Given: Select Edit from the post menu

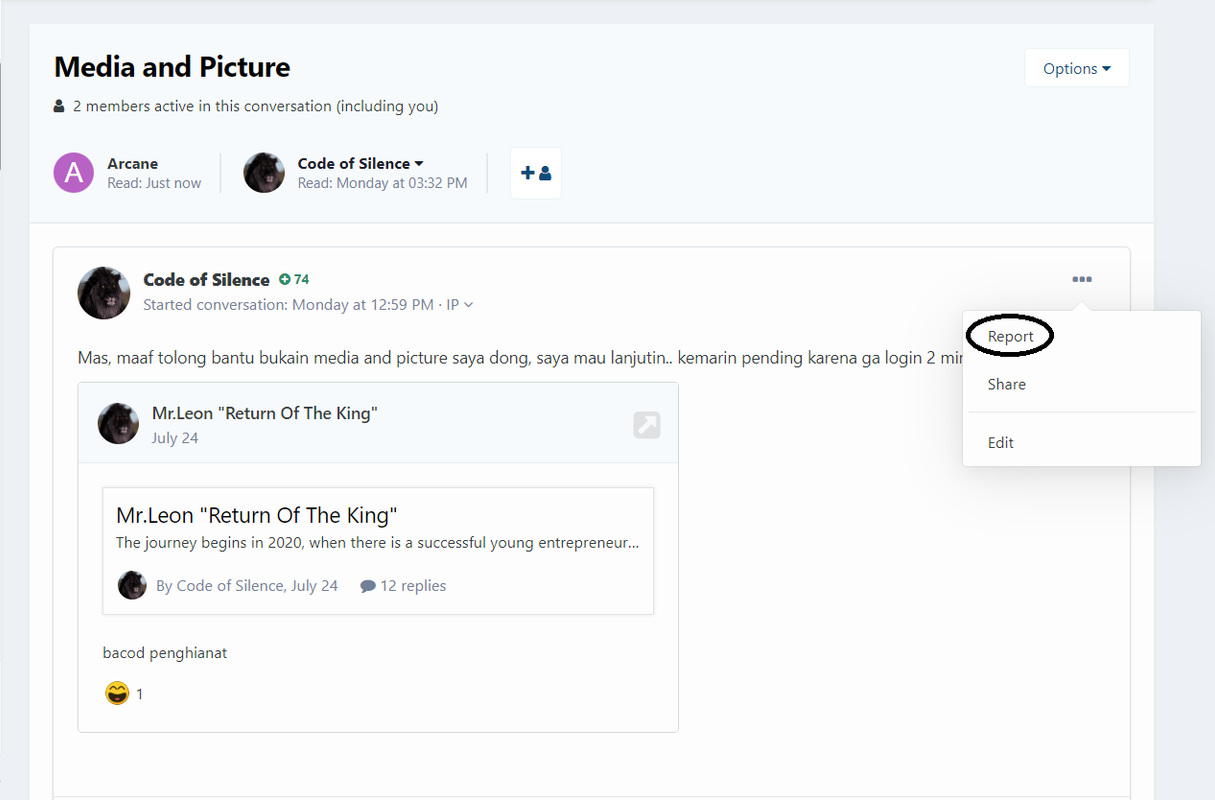Looking at the screenshot, I should [1001, 442].
